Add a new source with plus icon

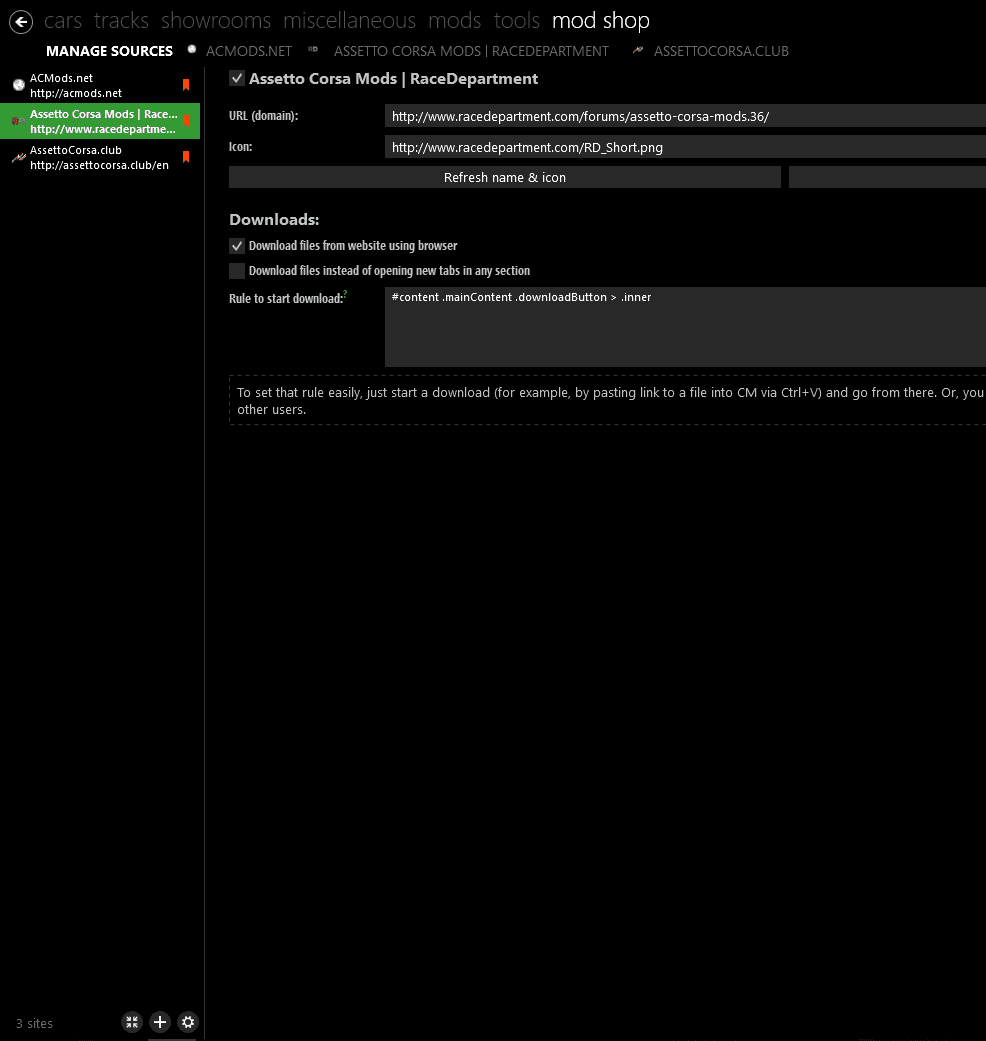pyautogui.click(x=160, y=1022)
